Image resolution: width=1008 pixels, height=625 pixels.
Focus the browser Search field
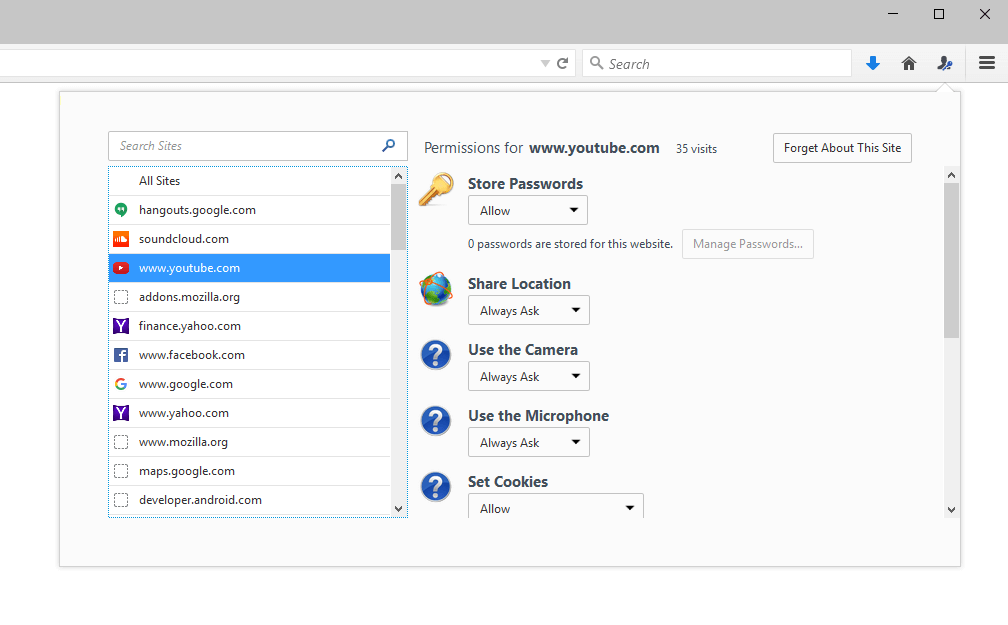tap(717, 63)
